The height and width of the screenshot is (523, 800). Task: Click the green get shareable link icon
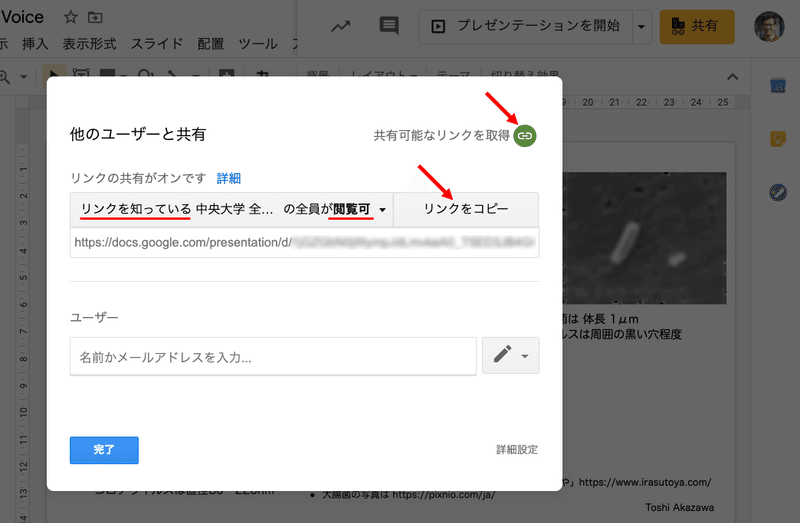524,136
